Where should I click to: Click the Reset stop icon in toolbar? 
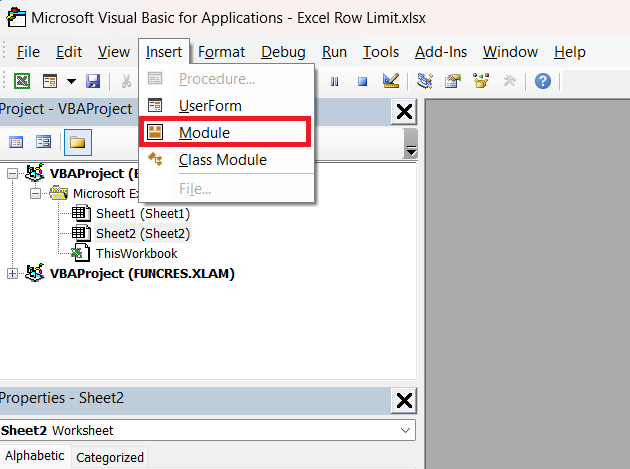point(362,82)
